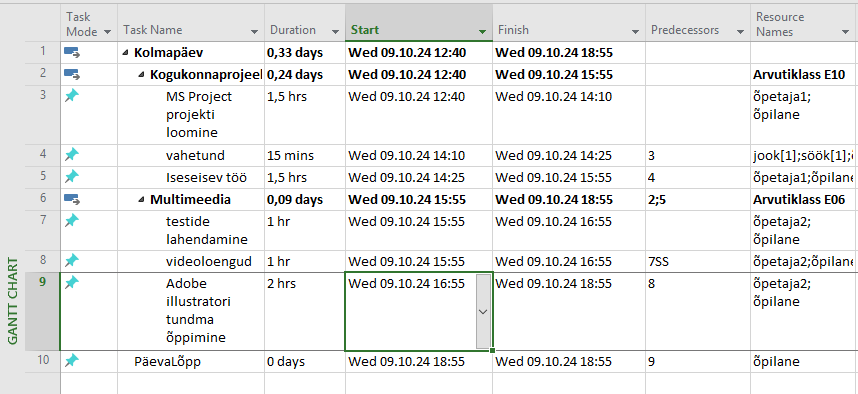This screenshot has height=394, width=858.
Task: Open Duration column filter dropdown
Action: click(334, 32)
